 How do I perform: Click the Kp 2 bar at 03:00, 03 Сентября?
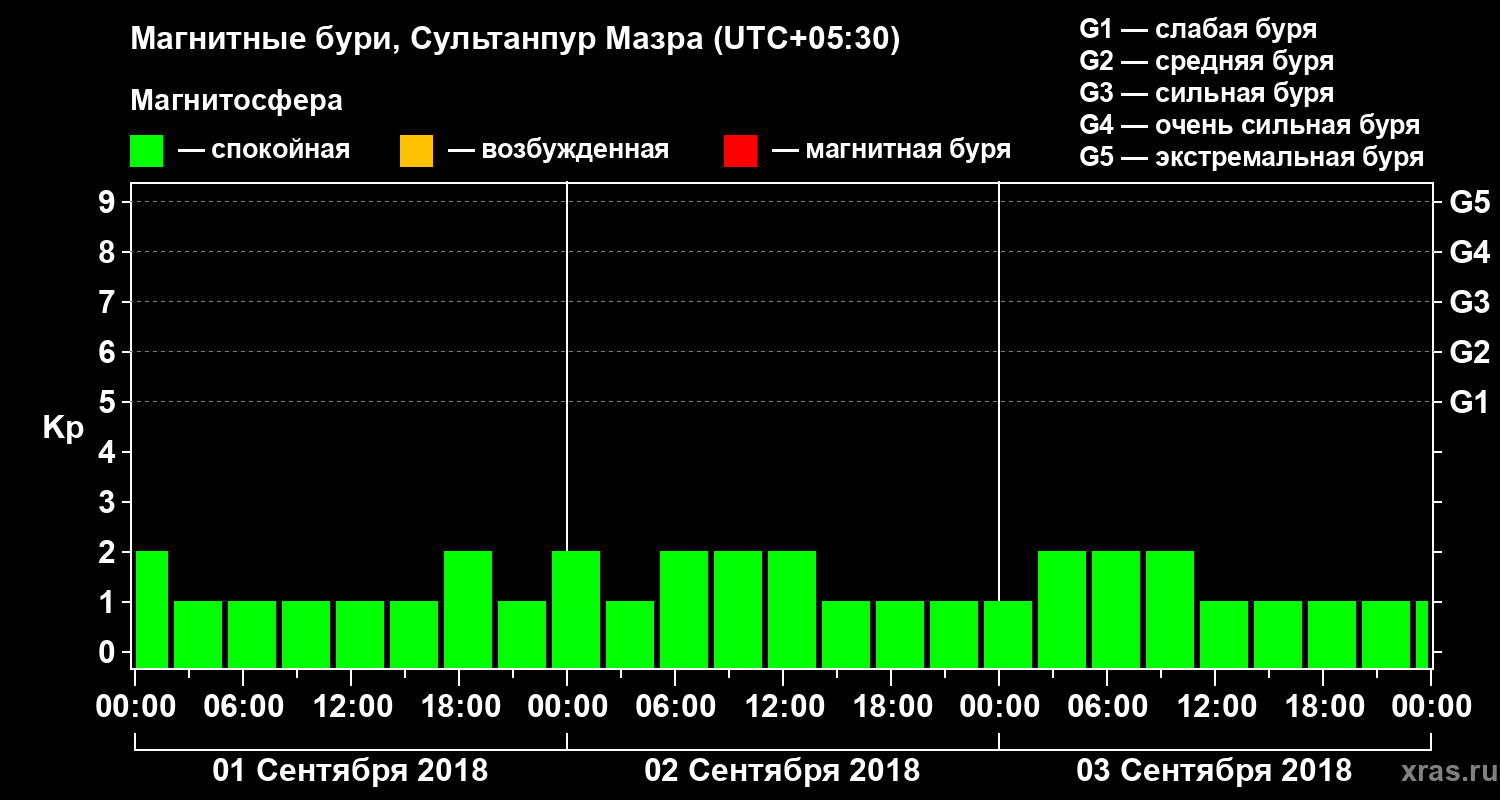[x=1062, y=609]
